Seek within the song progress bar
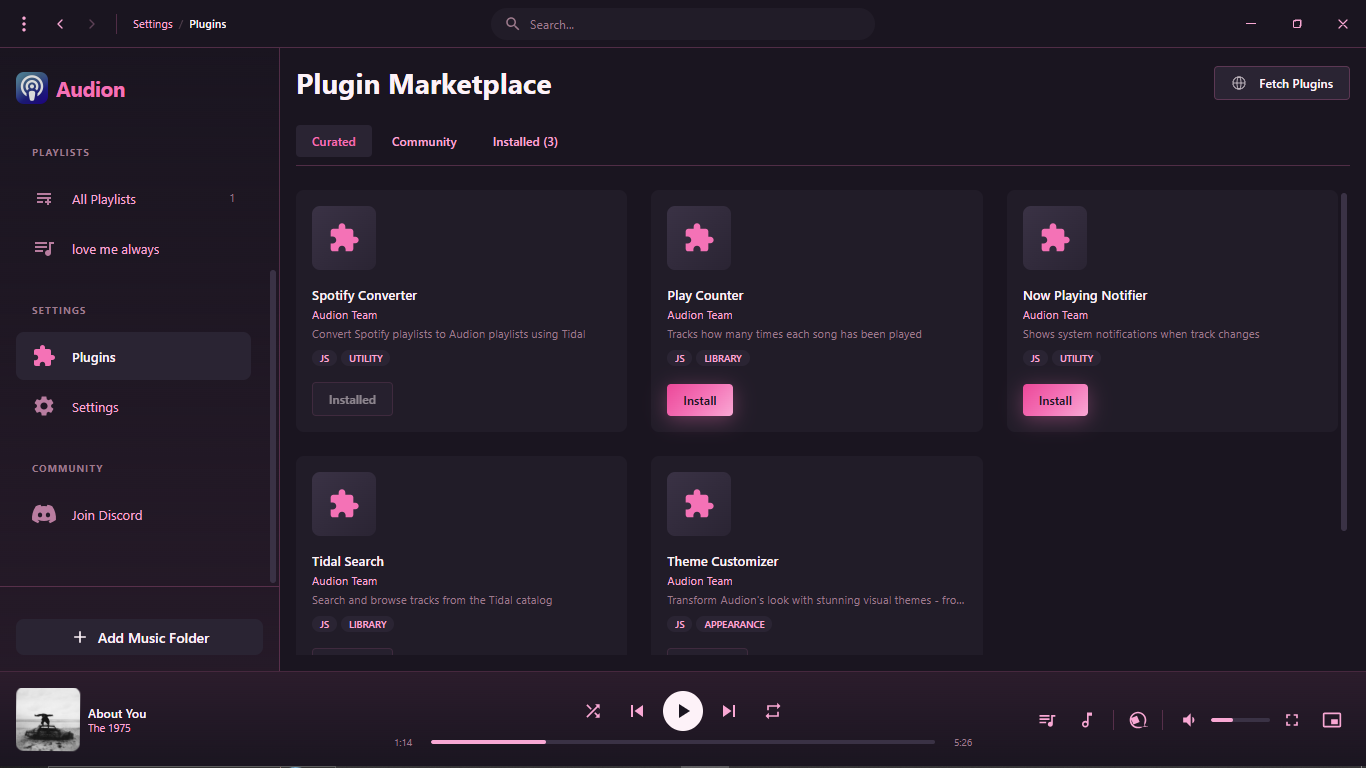This screenshot has width=1366, height=768. click(x=683, y=742)
